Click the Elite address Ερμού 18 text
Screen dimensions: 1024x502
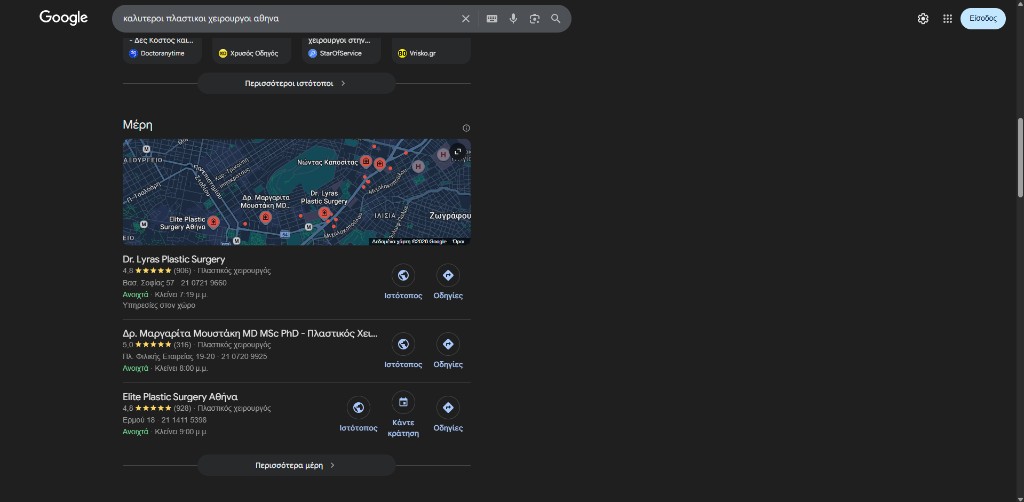coord(138,420)
